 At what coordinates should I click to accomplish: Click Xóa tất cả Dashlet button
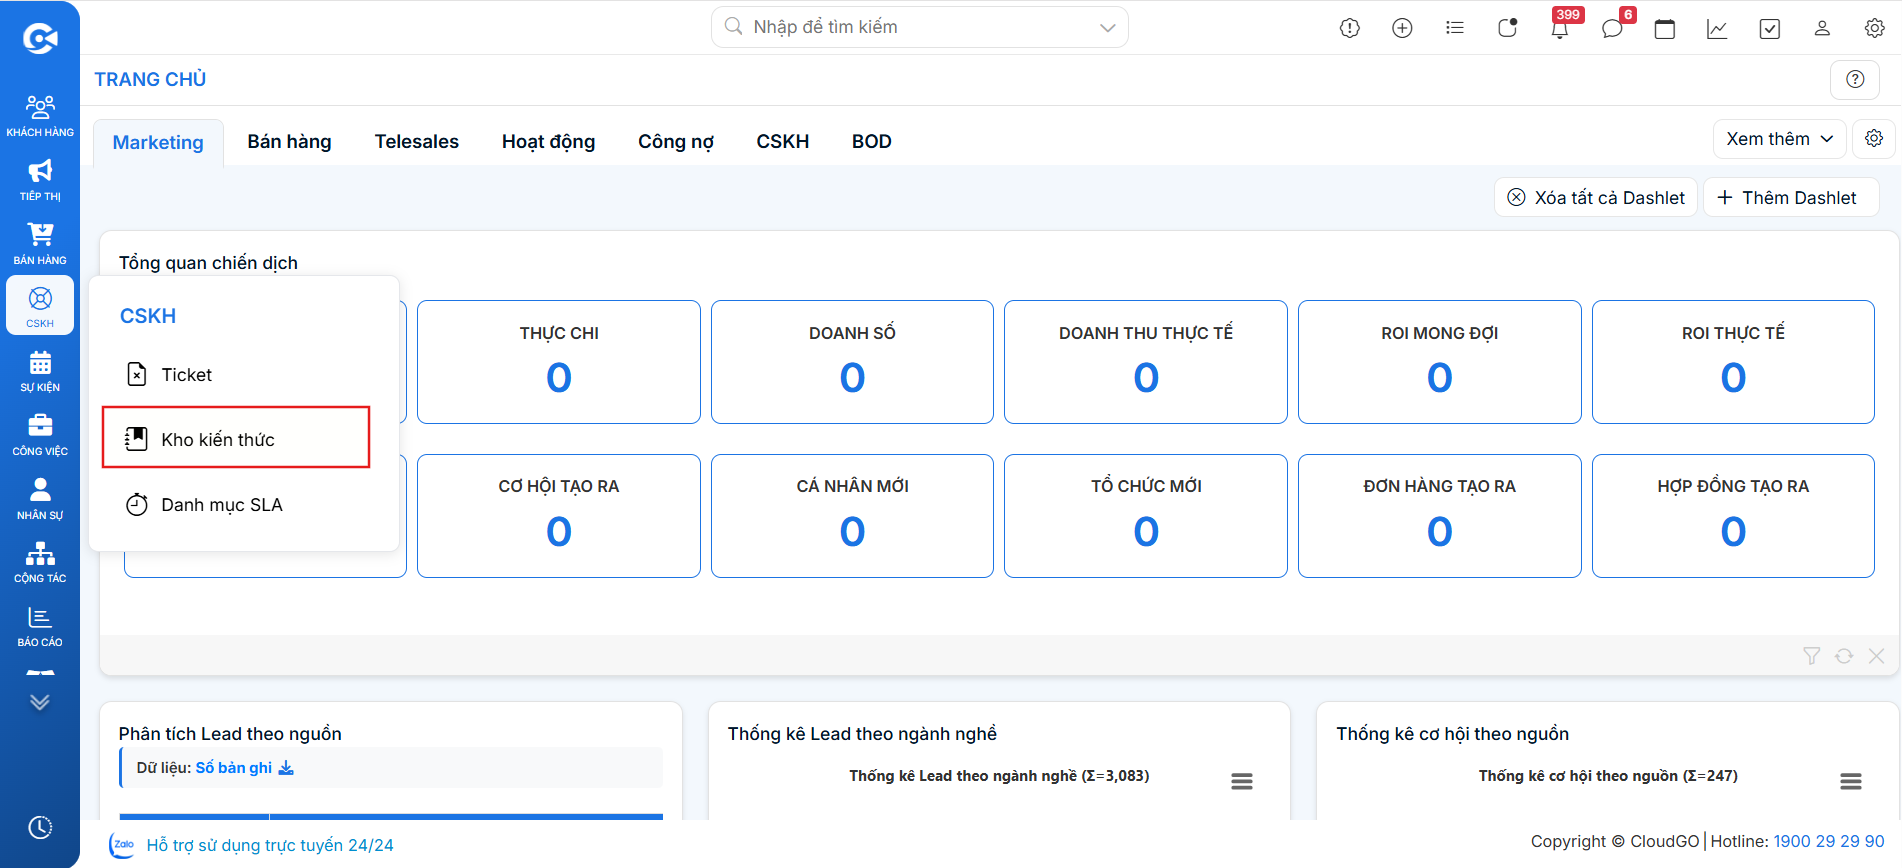(x=1595, y=197)
